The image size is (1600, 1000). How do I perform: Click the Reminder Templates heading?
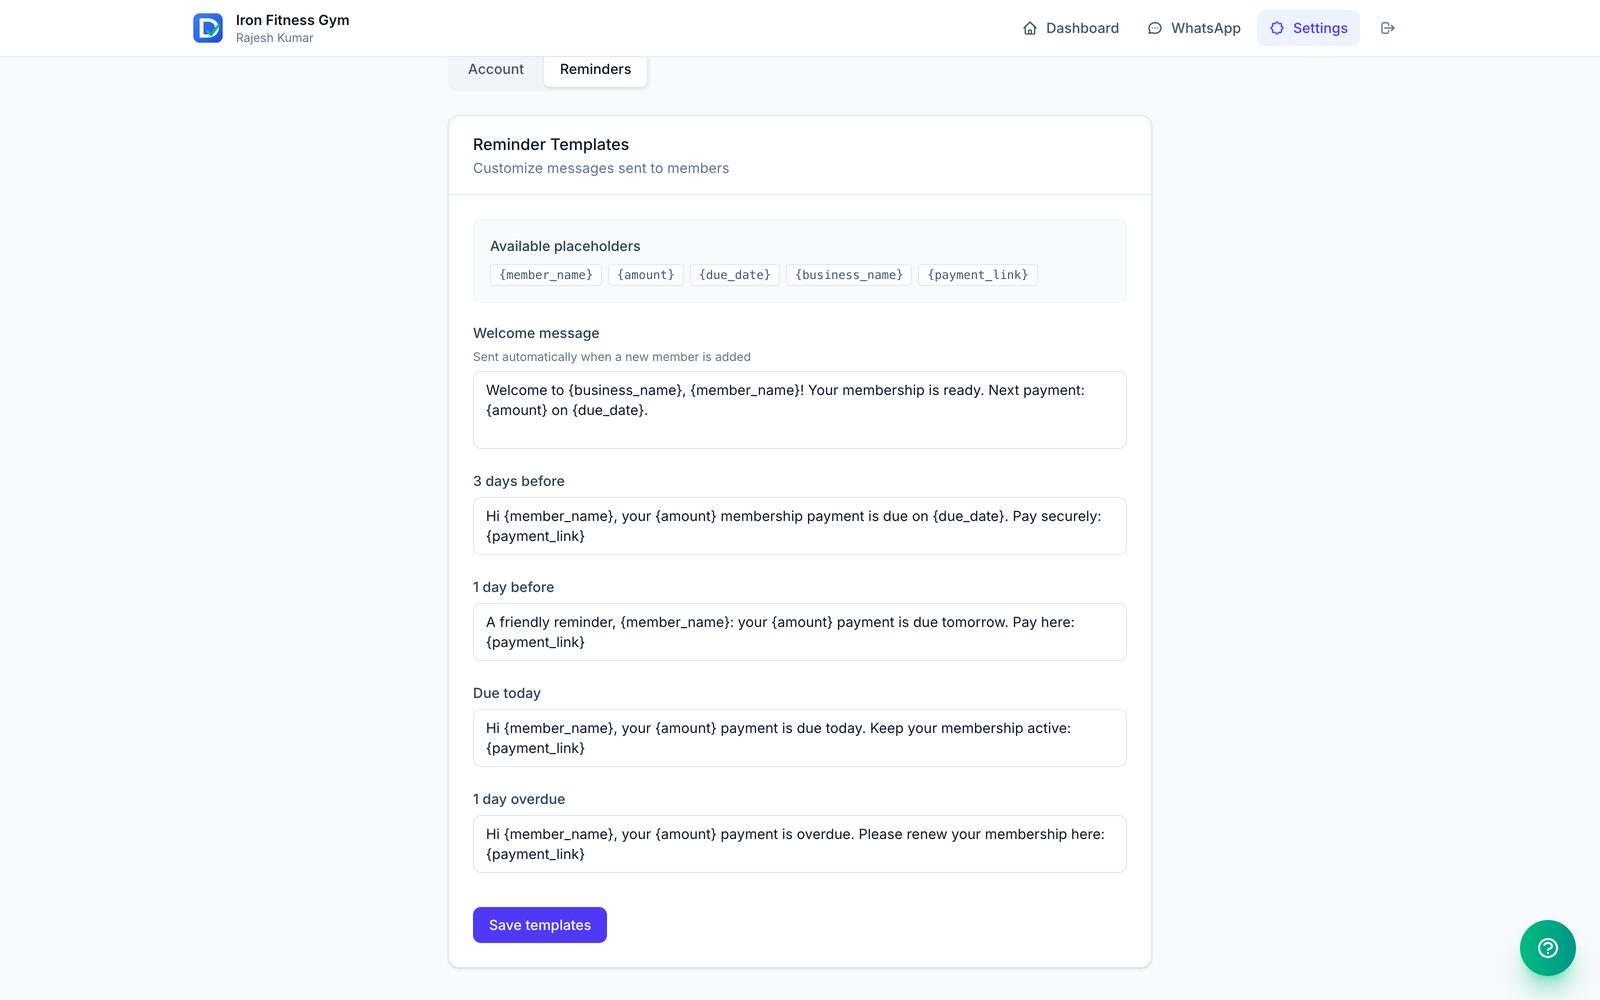(551, 145)
